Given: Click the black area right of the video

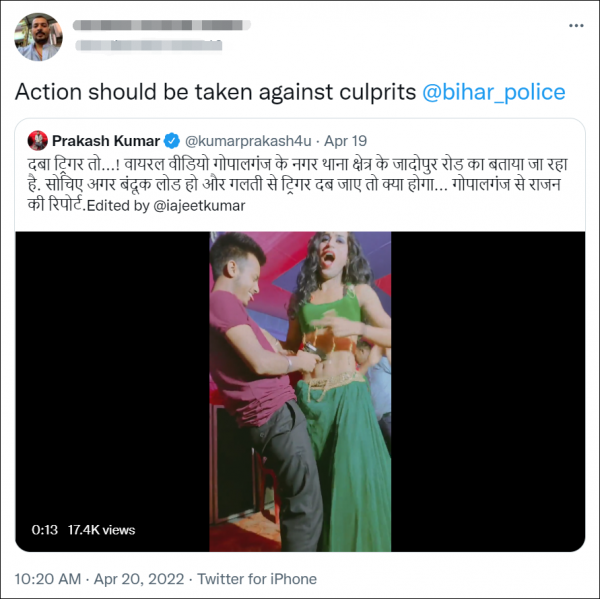Looking at the screenshot, I should tap(488, 392).
